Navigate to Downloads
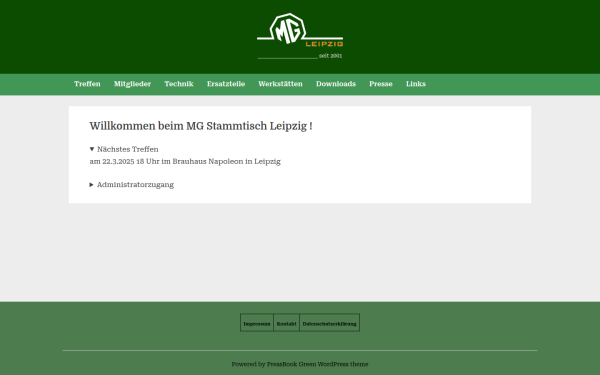 (336, 84)
